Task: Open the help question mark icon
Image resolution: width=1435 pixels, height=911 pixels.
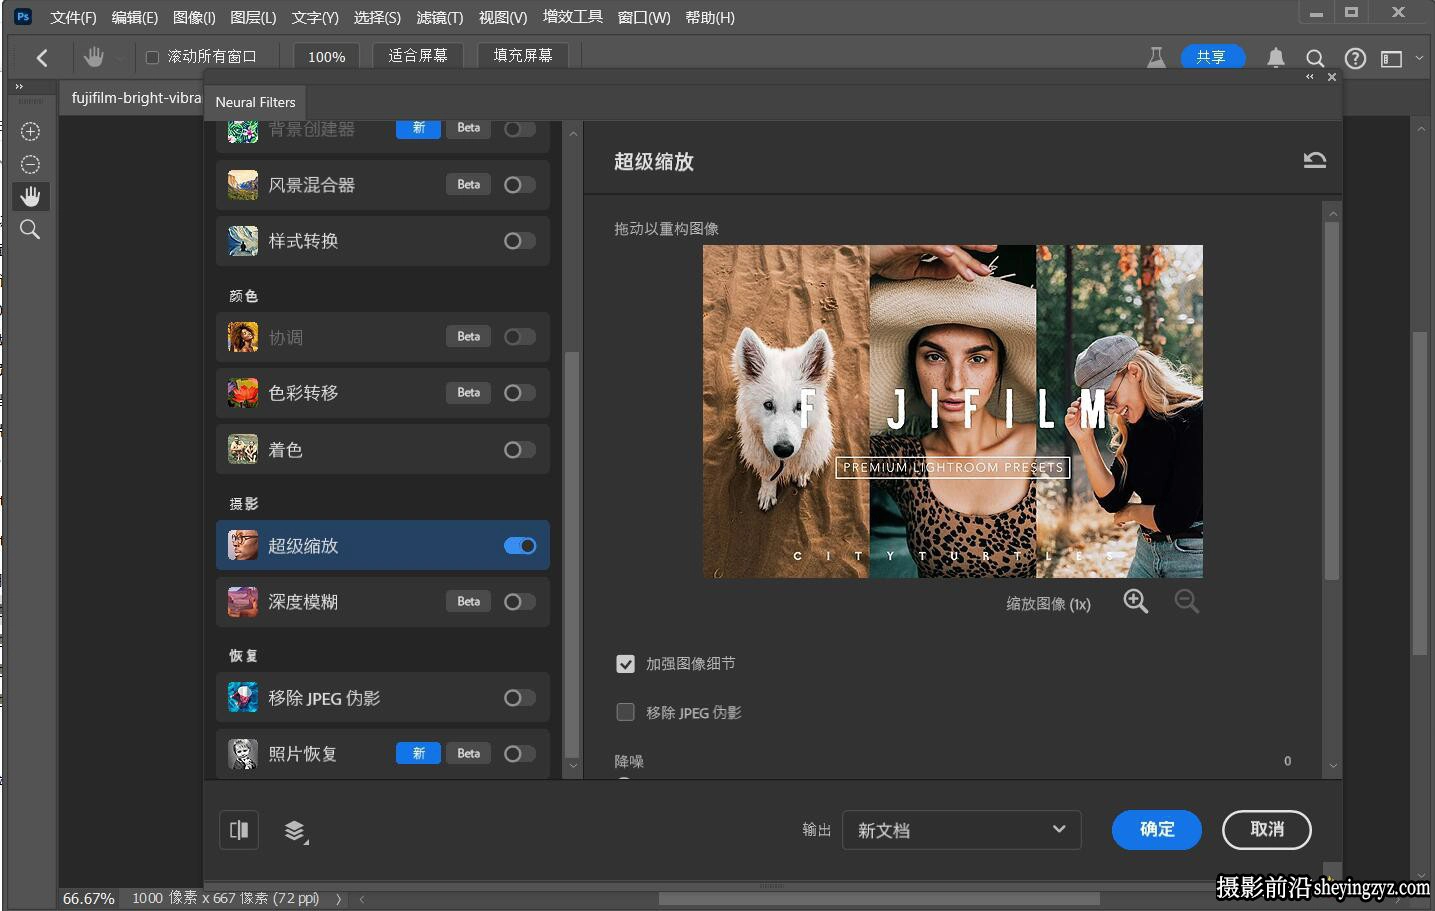Action: click(x=1355, y=58)
